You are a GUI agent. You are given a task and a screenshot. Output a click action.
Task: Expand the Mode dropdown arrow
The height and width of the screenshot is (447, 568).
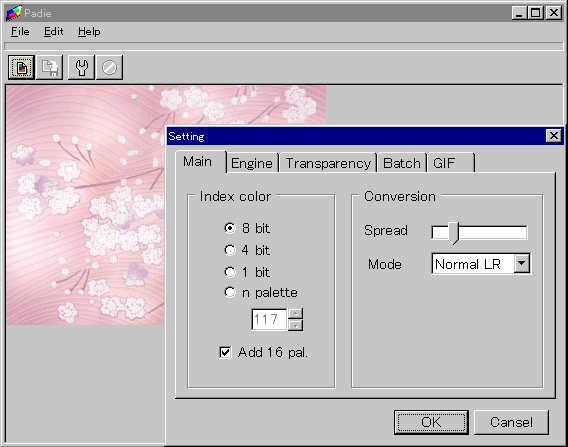point(522,263)
